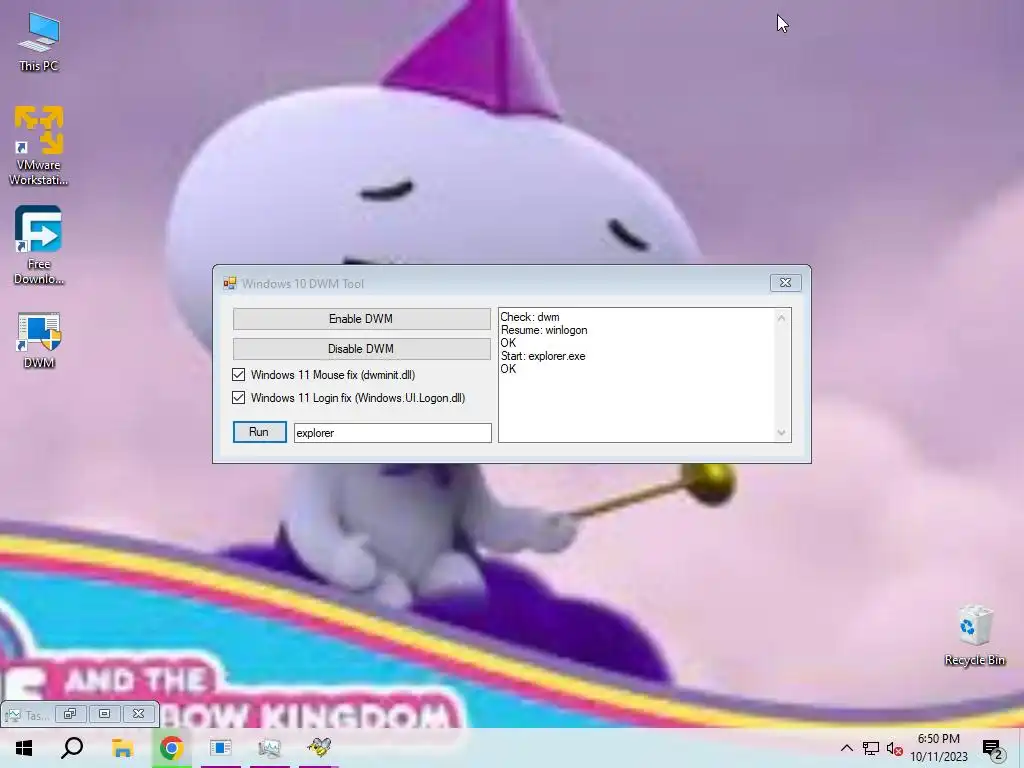Image resolution: width=1024 pixels, height=768 pixels.
Task: Click 'Start: explorer.exe' log line
Action: tap(543, 356)
